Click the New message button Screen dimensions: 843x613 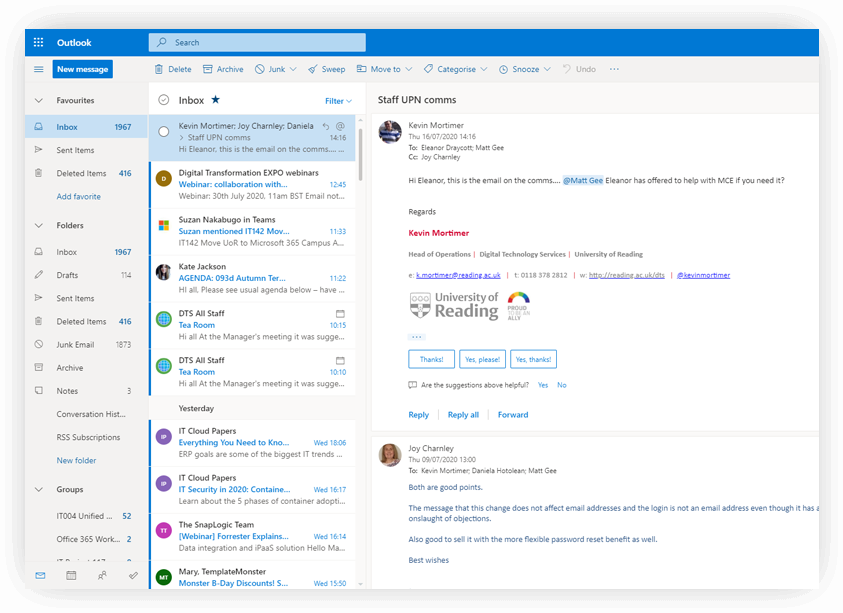click(83, 69)
